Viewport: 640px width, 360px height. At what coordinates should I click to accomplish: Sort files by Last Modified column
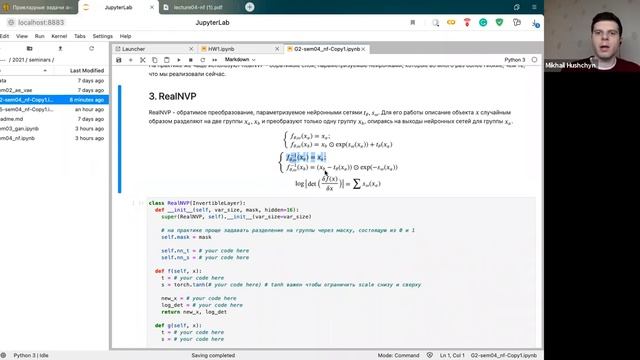(87, 71)
